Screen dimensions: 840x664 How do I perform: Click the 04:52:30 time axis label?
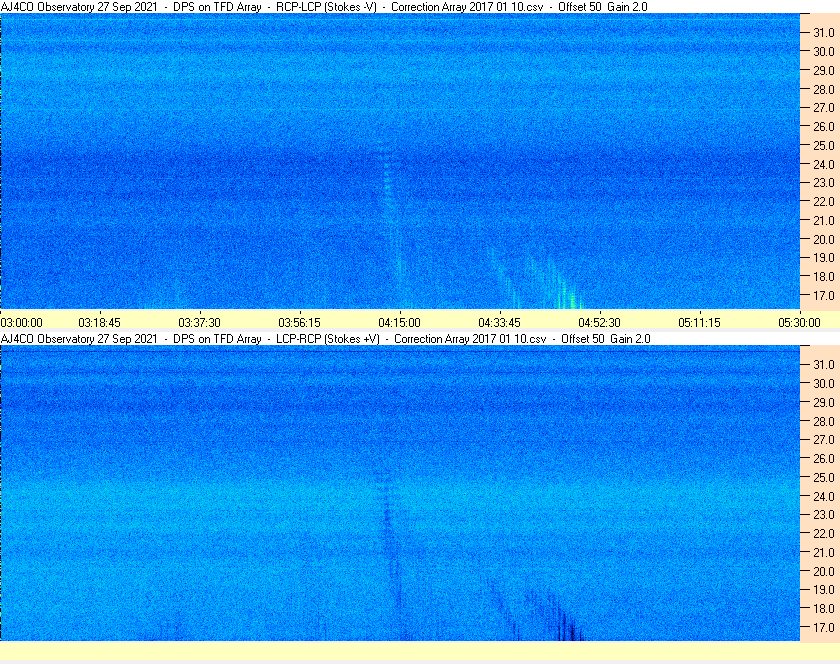599,323
